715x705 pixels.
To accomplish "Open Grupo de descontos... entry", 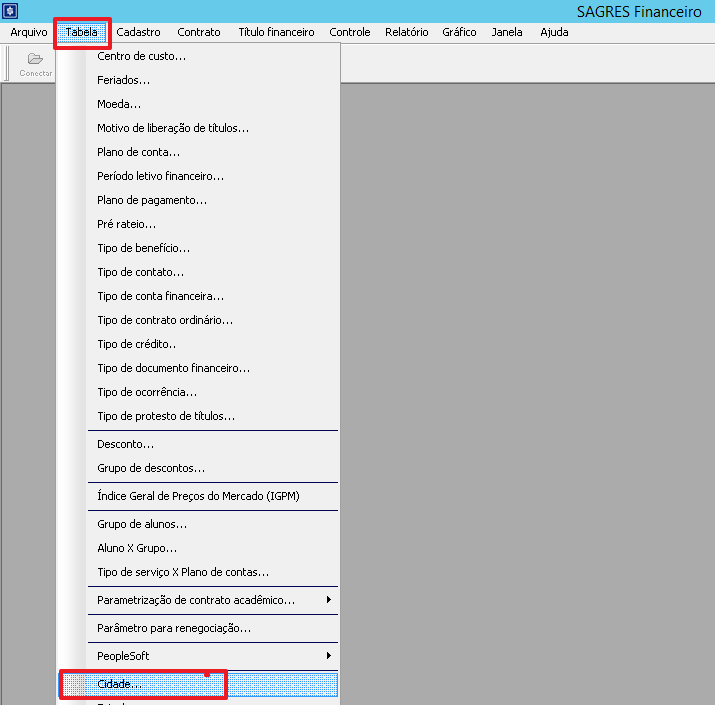I will click(x=151, y=468).
